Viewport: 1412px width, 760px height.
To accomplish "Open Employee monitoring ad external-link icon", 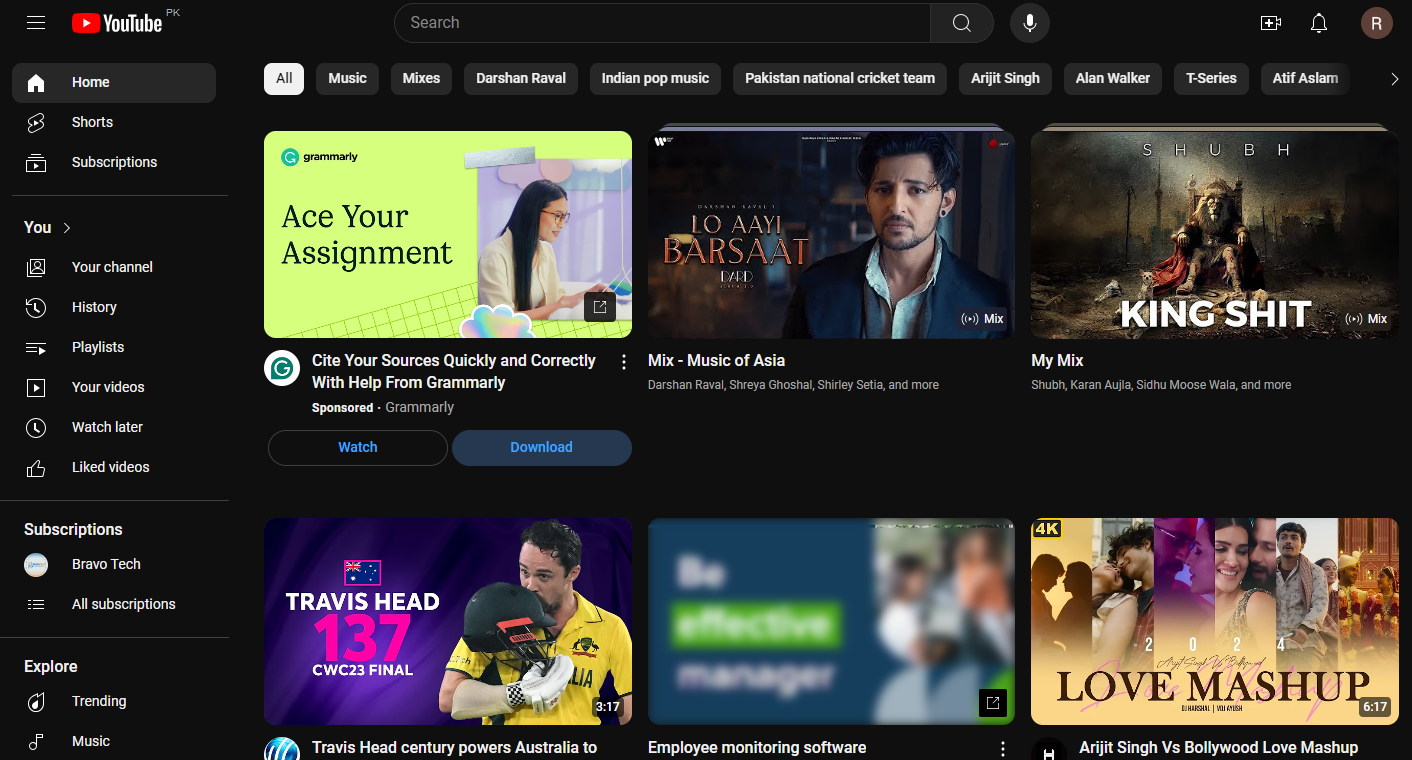I will [992, 703].
